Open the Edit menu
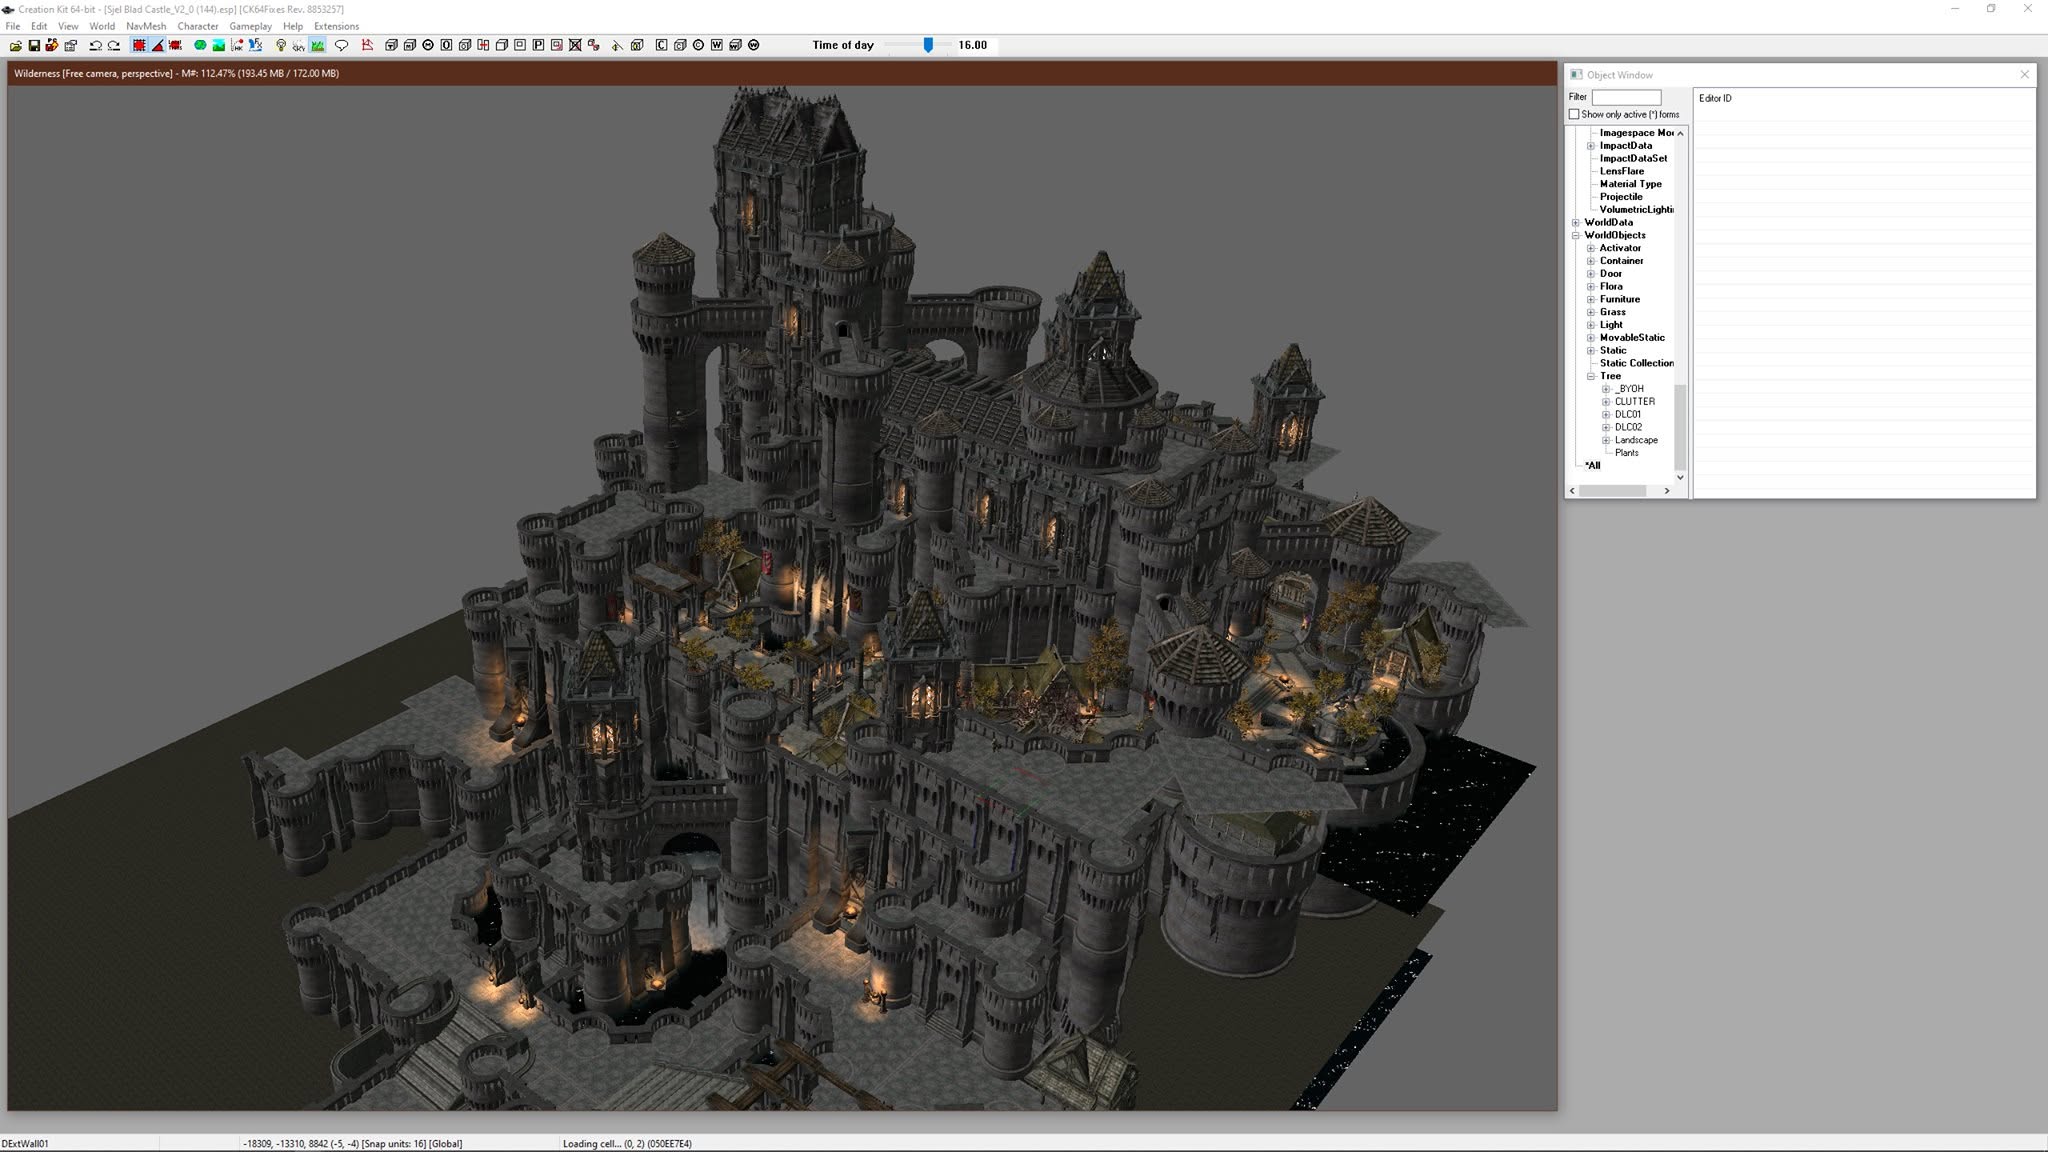The width and height of the screenshot is (2048, 1152). pyautogui.click(x=39, y=26)
